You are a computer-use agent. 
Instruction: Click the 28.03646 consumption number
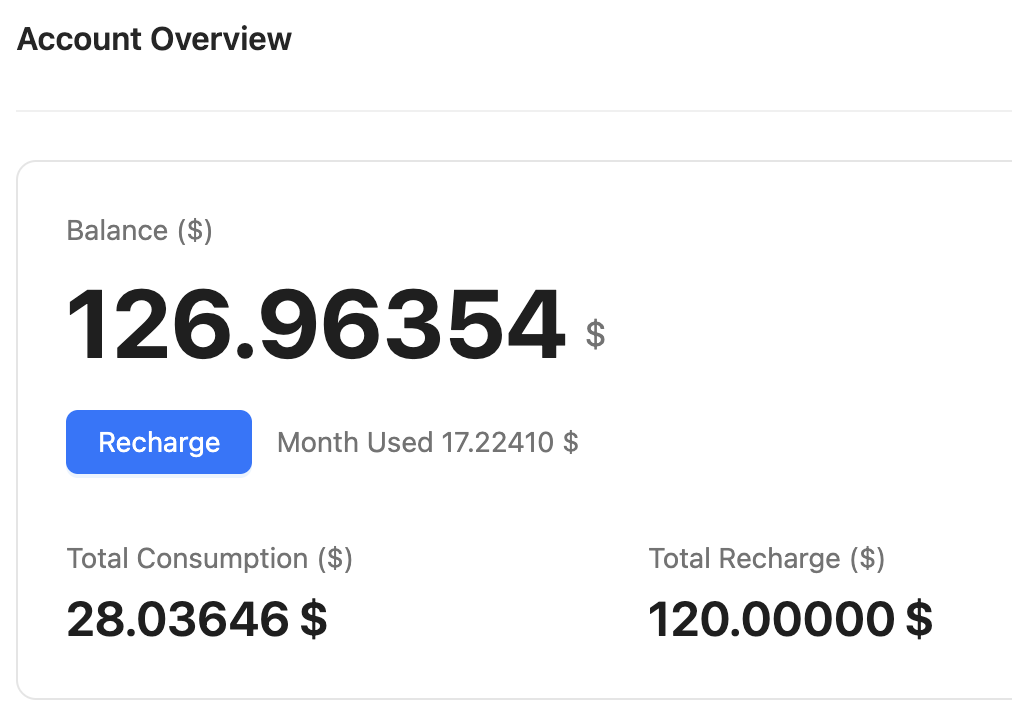pos(178,620)
